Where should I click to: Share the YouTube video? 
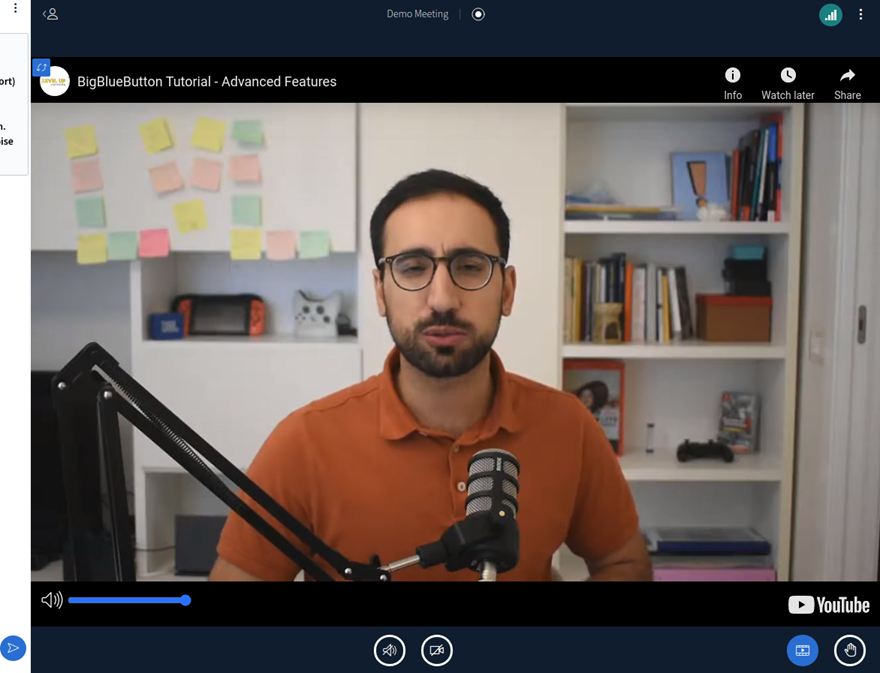[847, 83]
